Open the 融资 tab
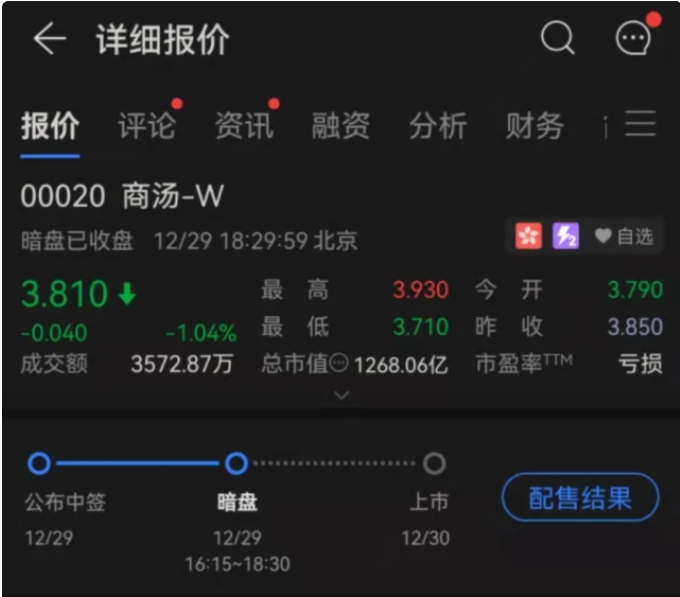 point(341,126)
